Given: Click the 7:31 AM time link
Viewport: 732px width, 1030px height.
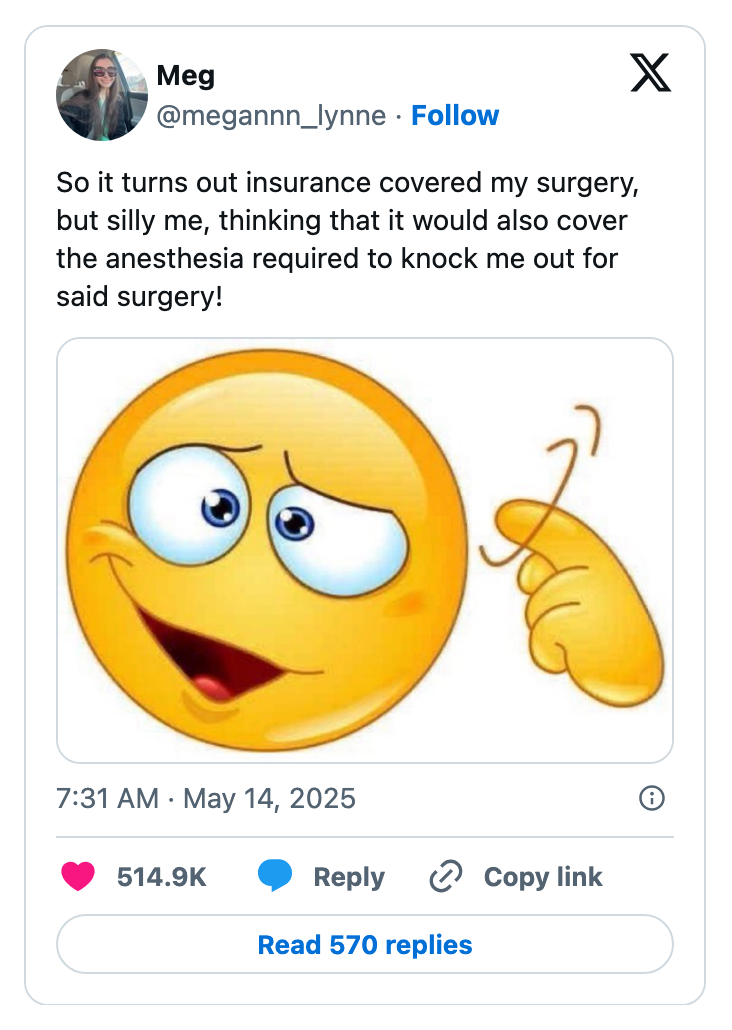Looking at the screenshot, I should click(x=103, y=799).
